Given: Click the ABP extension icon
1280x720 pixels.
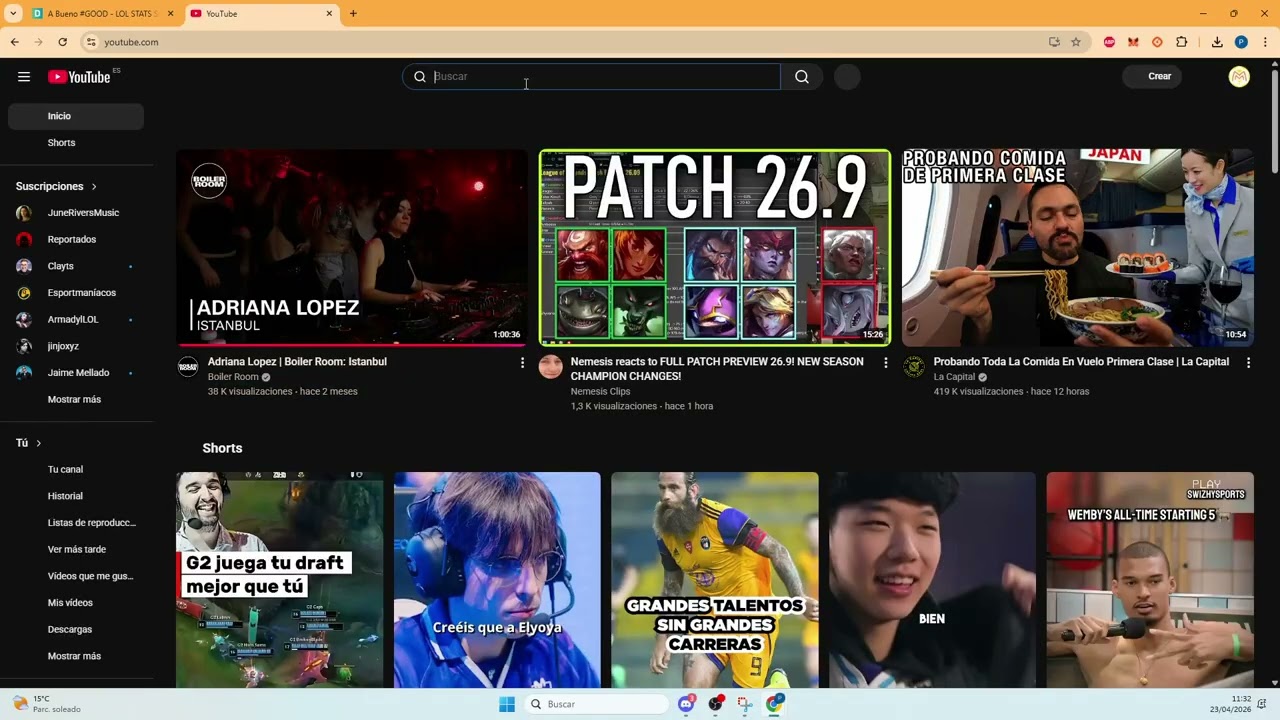Looking at the screenshot, I should 1110,42.
